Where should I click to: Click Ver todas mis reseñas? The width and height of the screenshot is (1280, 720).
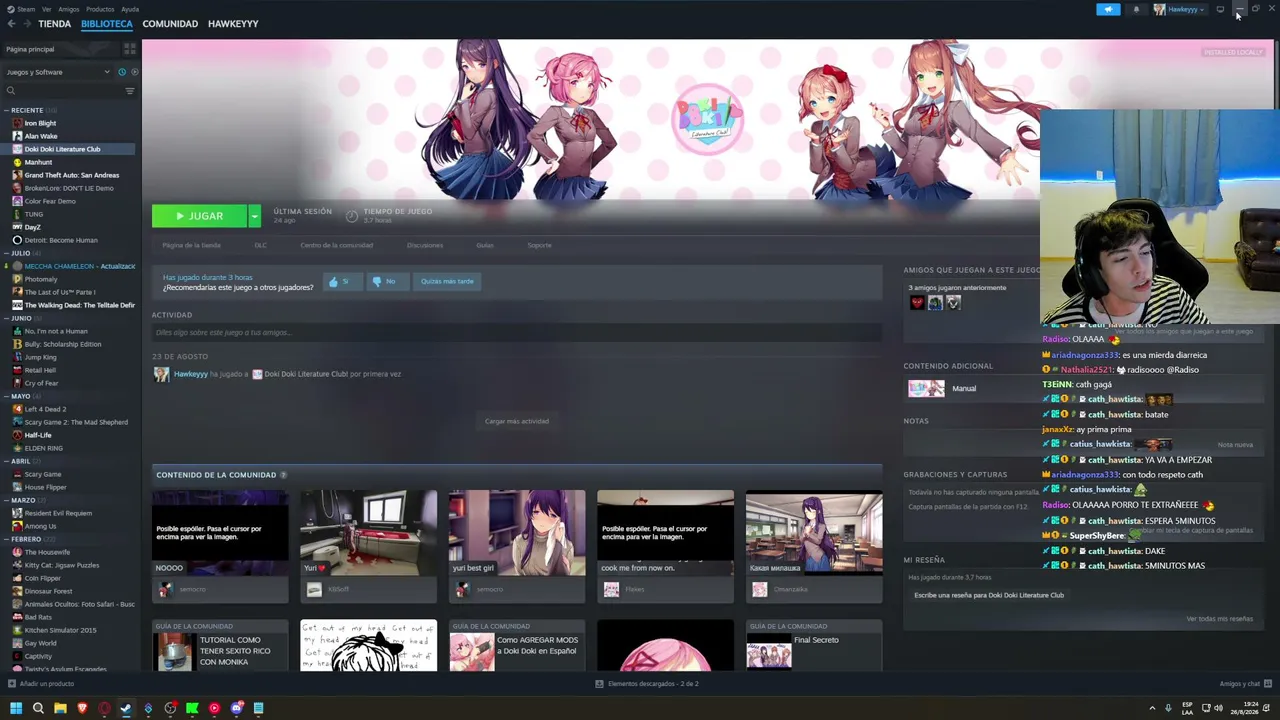1219,619
